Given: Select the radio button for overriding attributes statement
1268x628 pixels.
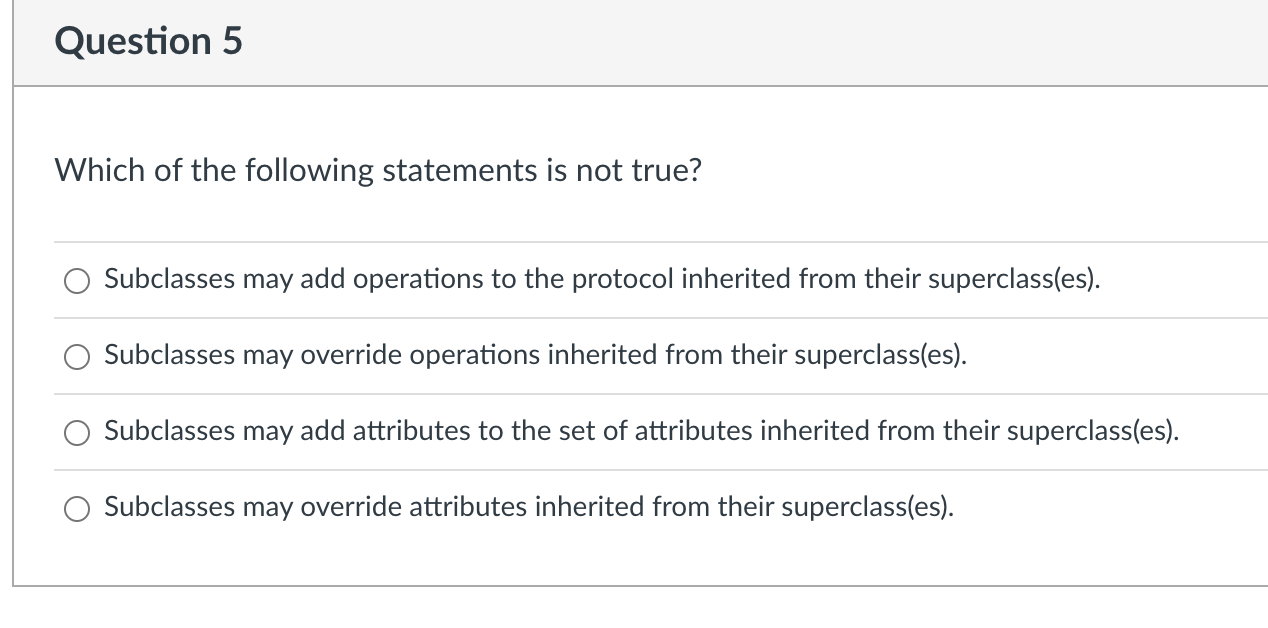Looking at the screenshot, I should [76, 508].
